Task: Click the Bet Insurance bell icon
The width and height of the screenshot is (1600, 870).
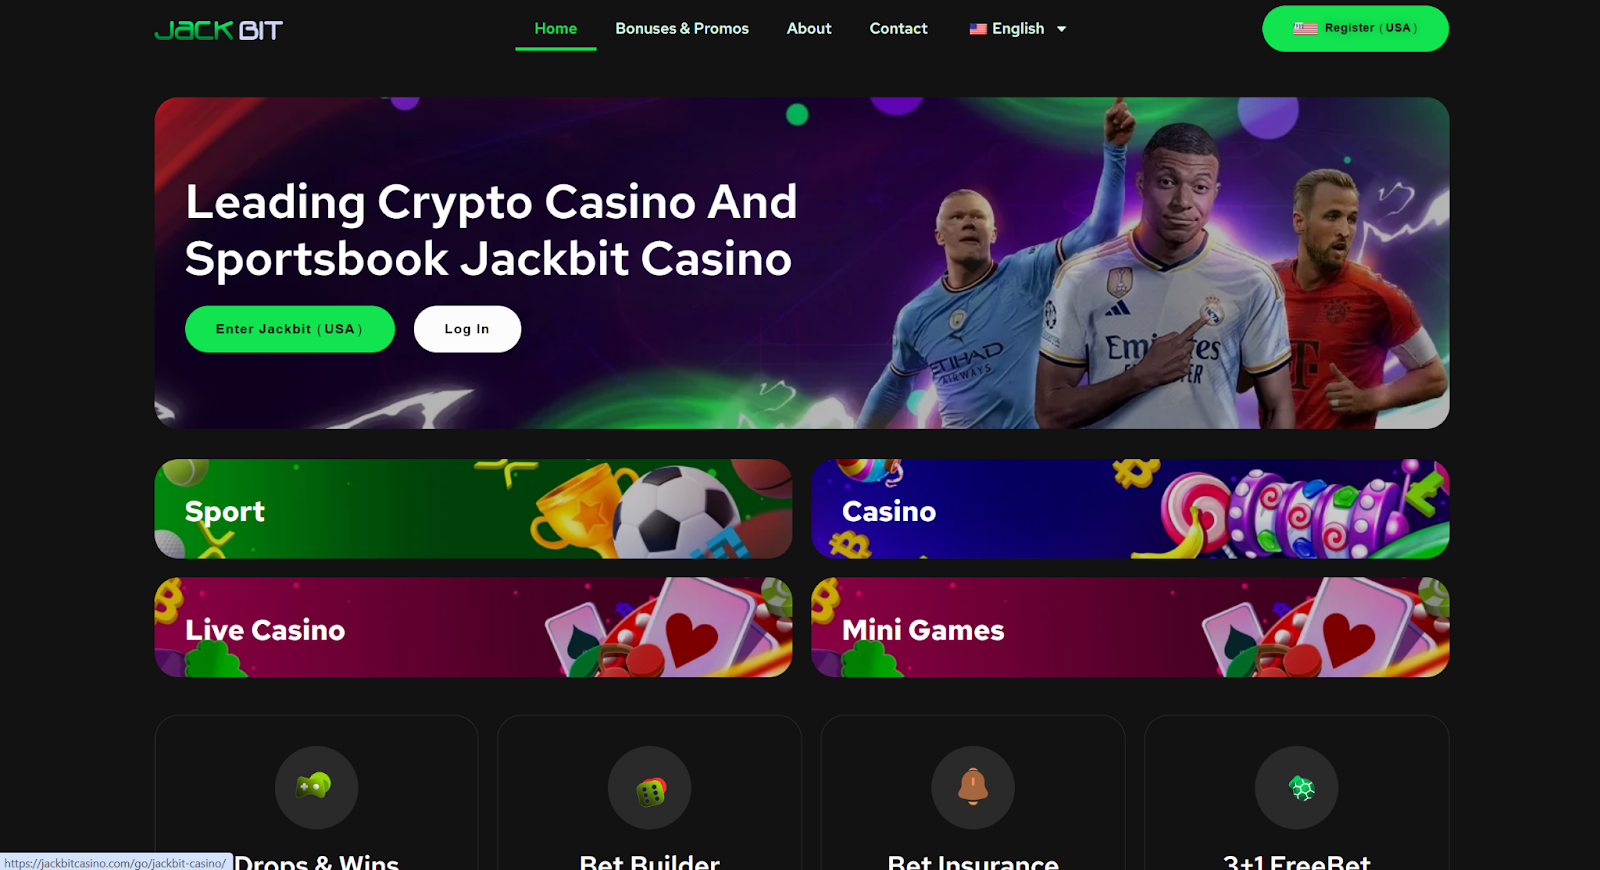Action: [973, 787]
